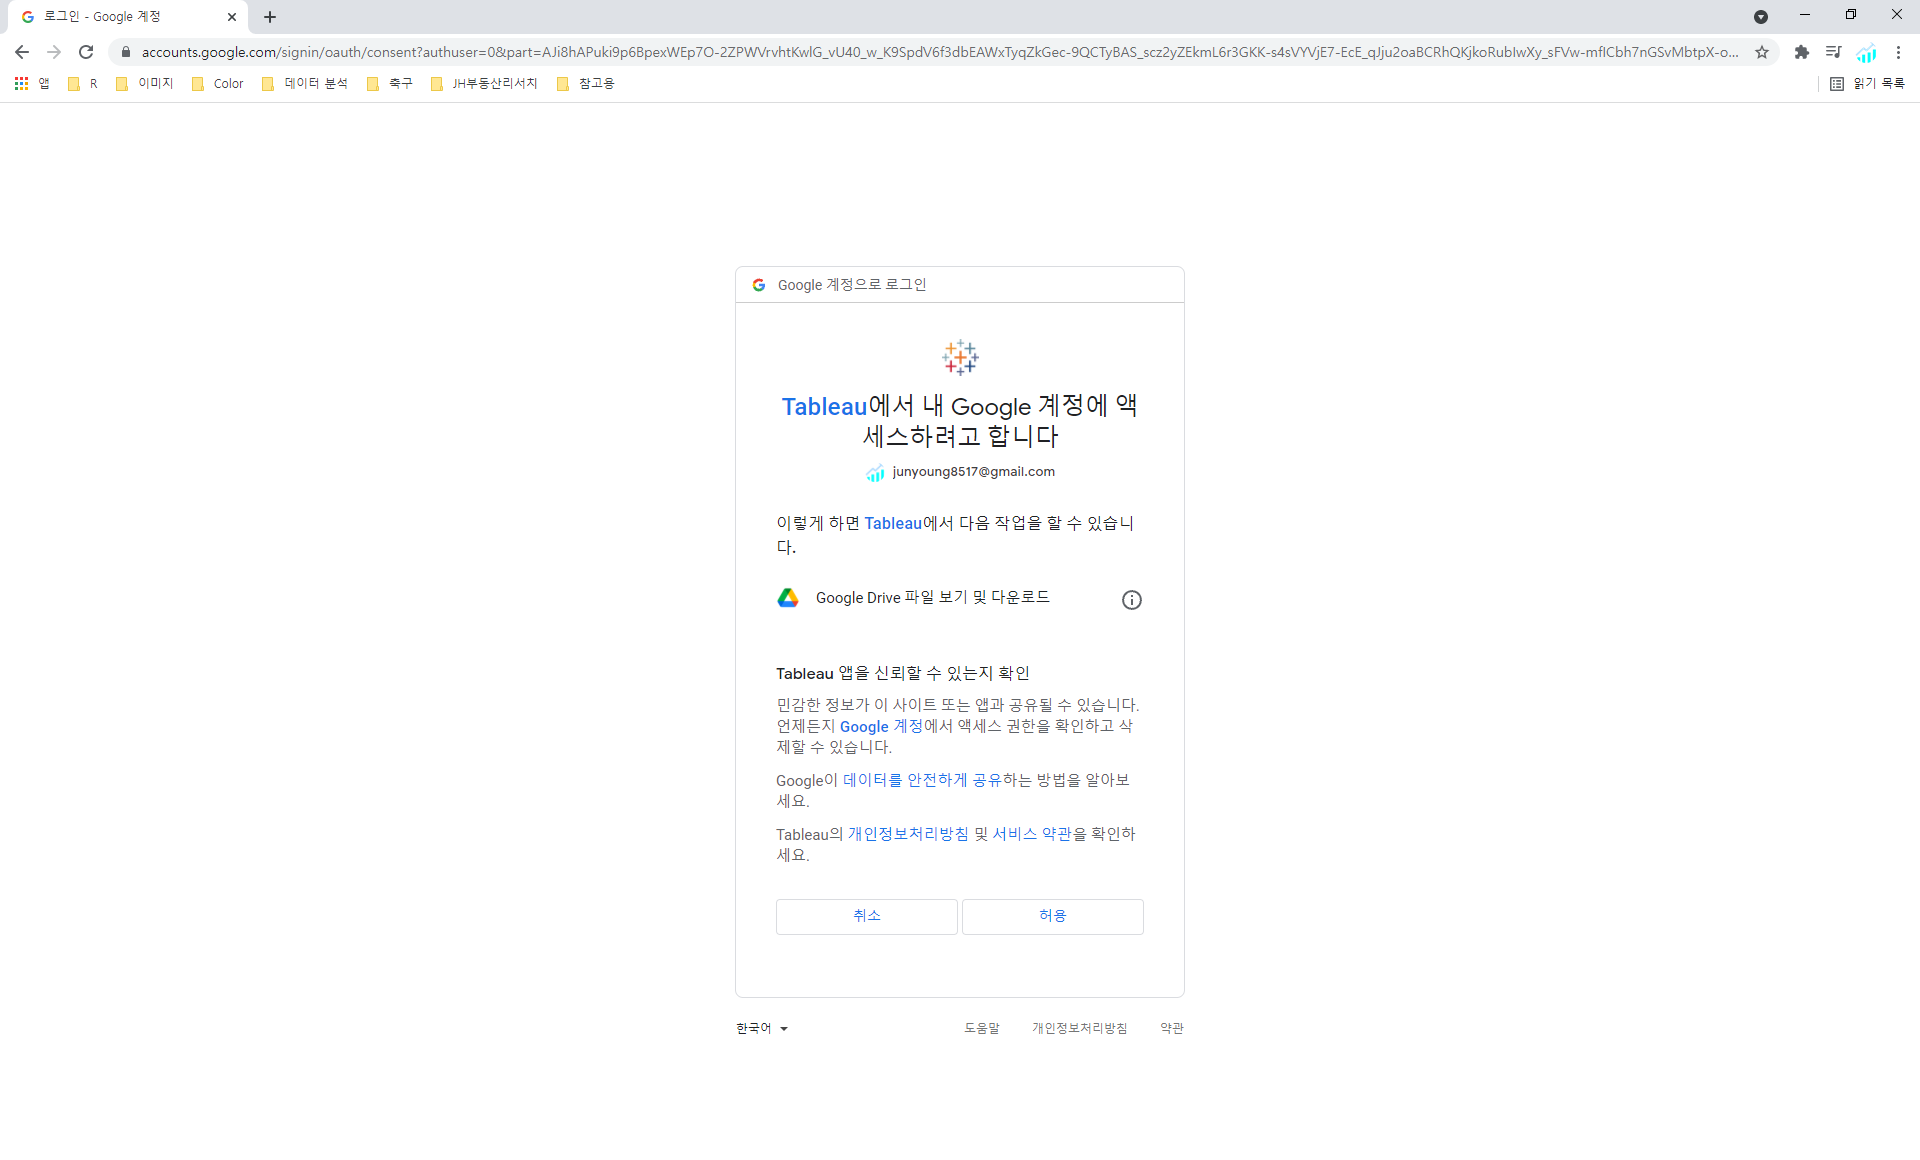Click the info icon beside Google Drive permission
This screenshot has height=1160, width=1920.
coord(1131,600)
